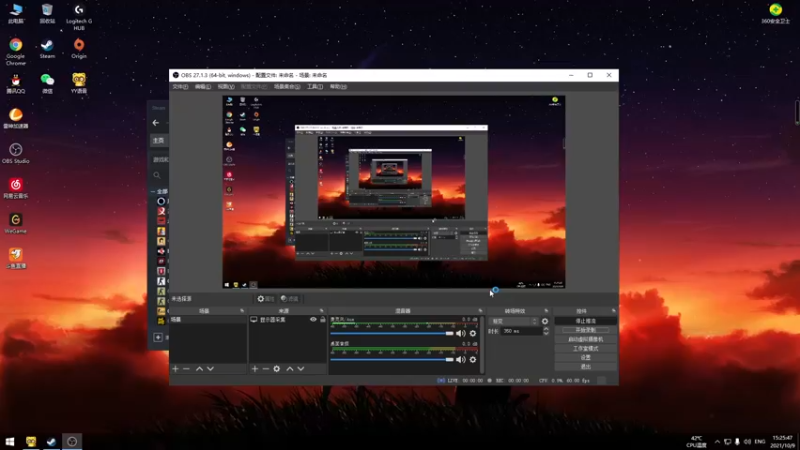This screenshot has height=450, width=800.
Task: Click the Steam window back arrow
Action: [x=156, y=122]
